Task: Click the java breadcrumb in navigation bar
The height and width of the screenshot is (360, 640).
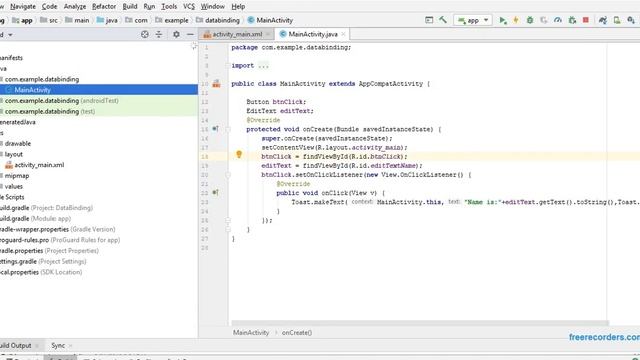Action: [107, 20]
